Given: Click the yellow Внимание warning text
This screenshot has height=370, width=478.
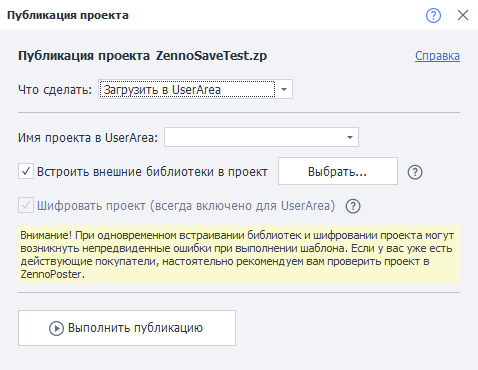Looking at the screenshot, I should click(239, 254).
